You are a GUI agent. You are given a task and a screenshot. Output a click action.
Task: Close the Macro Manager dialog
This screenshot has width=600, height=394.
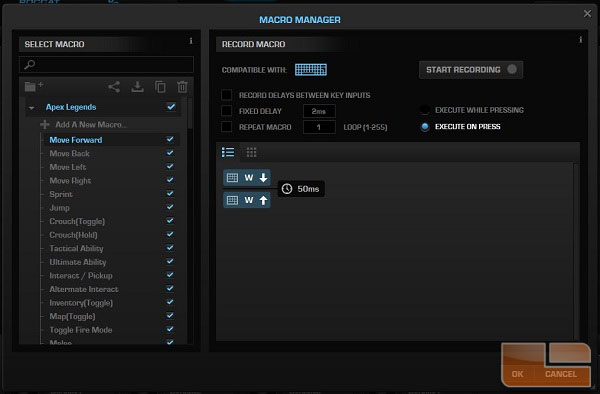coord(587,14)
